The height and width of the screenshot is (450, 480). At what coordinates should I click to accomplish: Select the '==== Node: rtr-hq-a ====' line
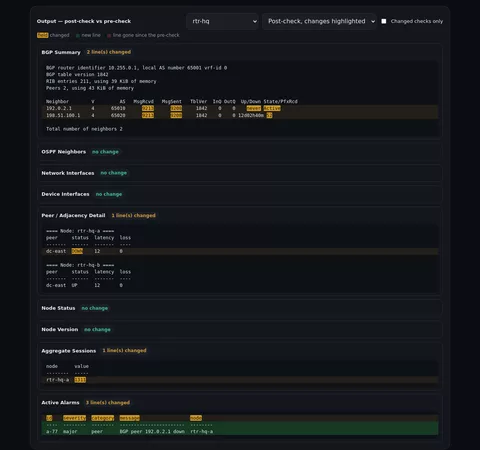(x=80, y=231)
